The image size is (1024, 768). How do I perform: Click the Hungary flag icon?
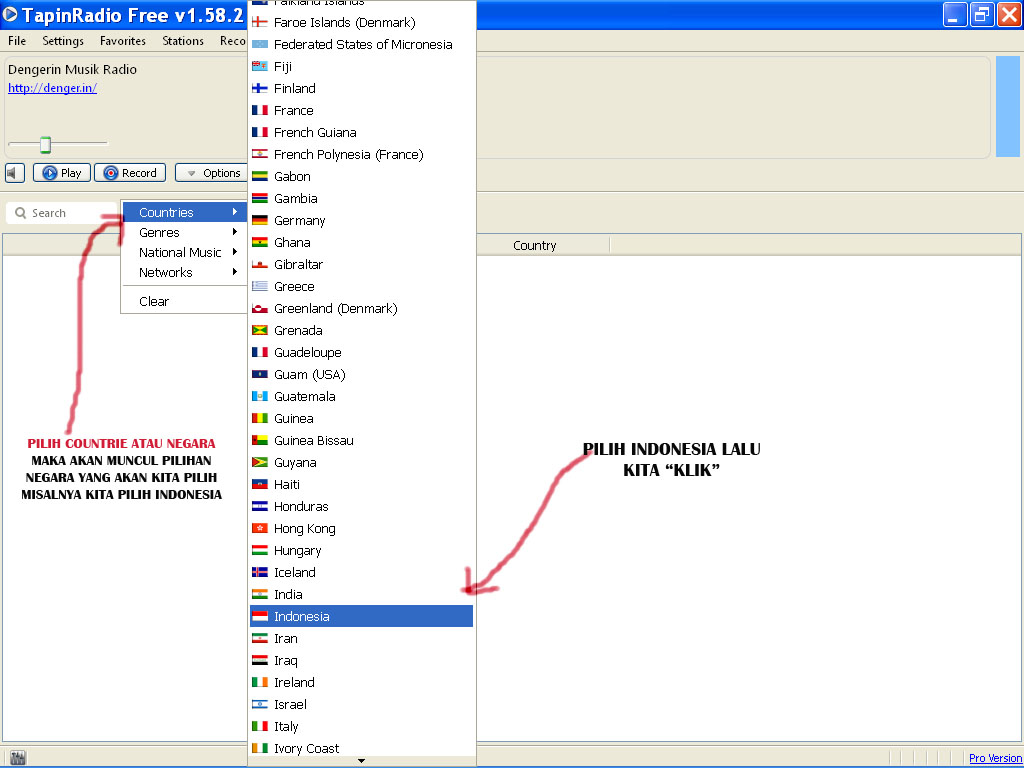pos(260,551)
